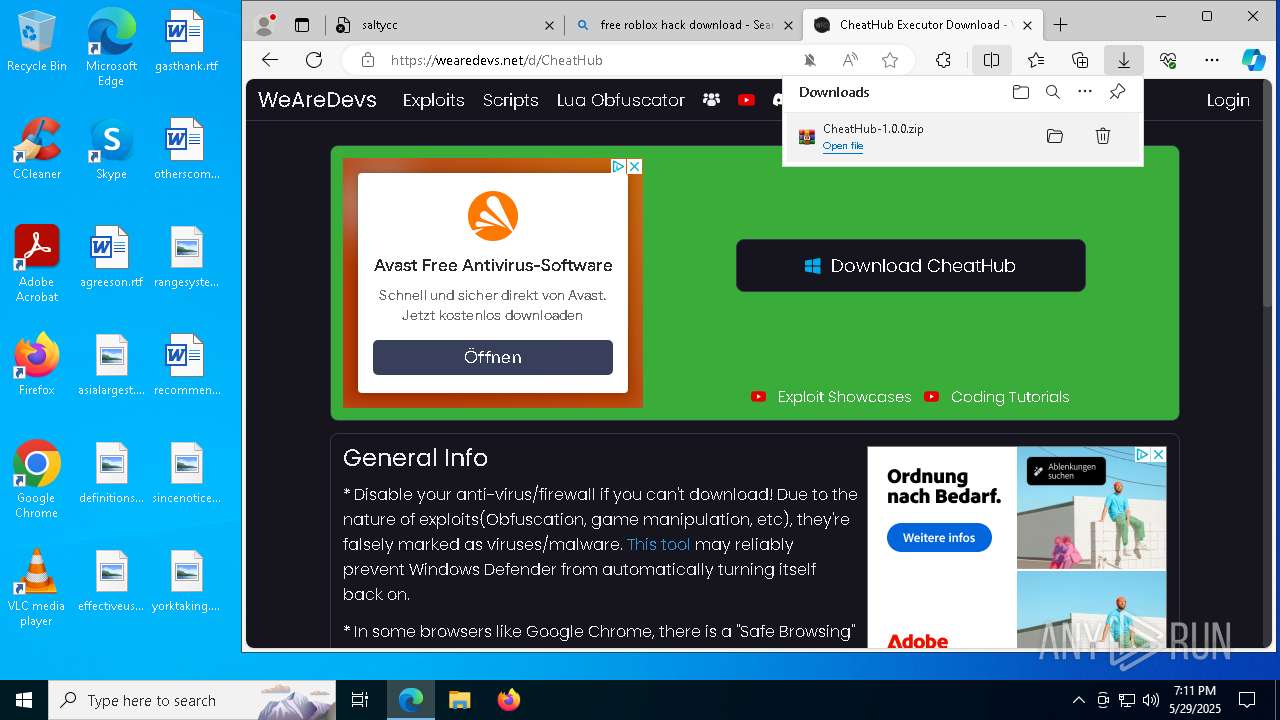Close the saltycc tab
The height and width of the screenshot is (720, 1280).
pos(549,25)
